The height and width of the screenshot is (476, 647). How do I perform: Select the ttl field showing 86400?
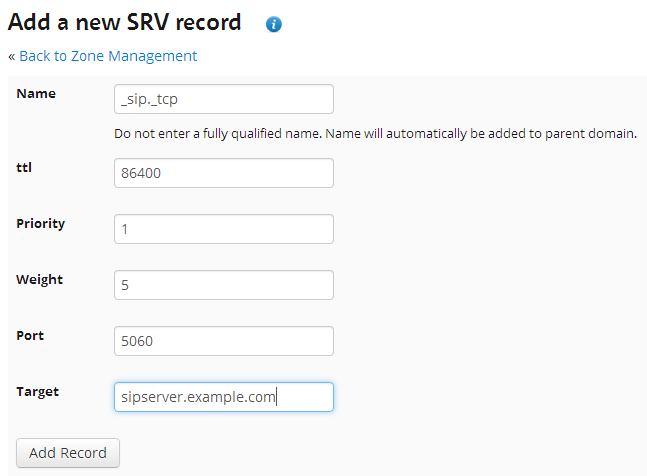[224, 173]
